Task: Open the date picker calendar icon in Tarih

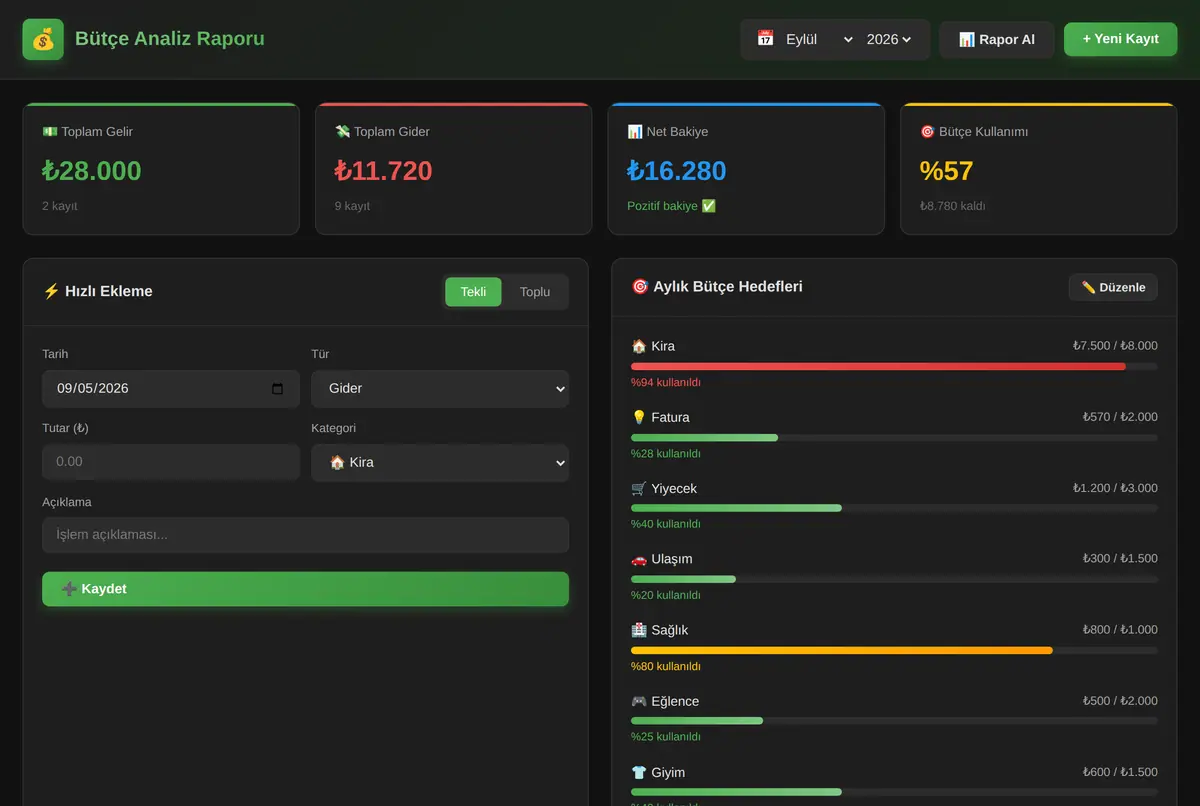Action: pyautogui.click(x=278, y=389)
